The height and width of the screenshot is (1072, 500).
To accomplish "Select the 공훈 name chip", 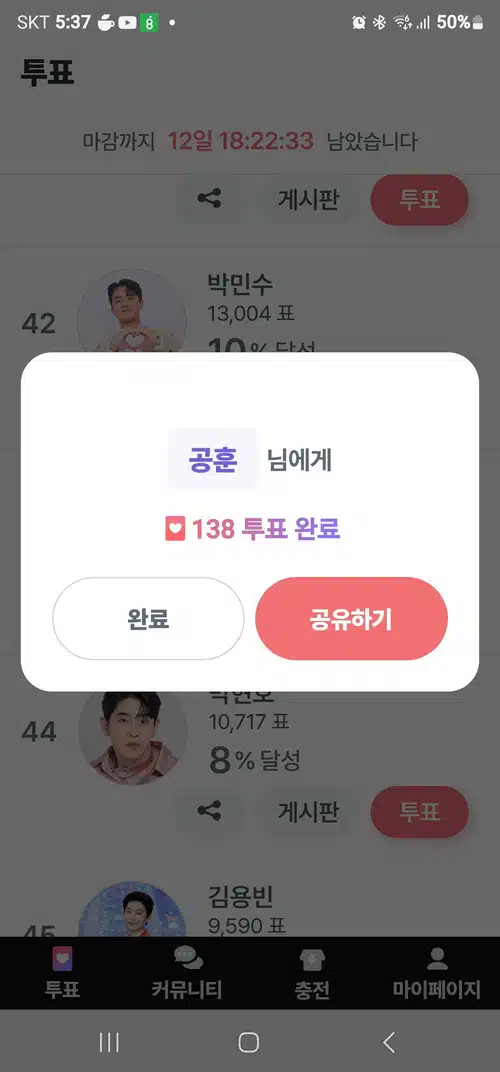I will pyautogui.click(x=213, y=460).
